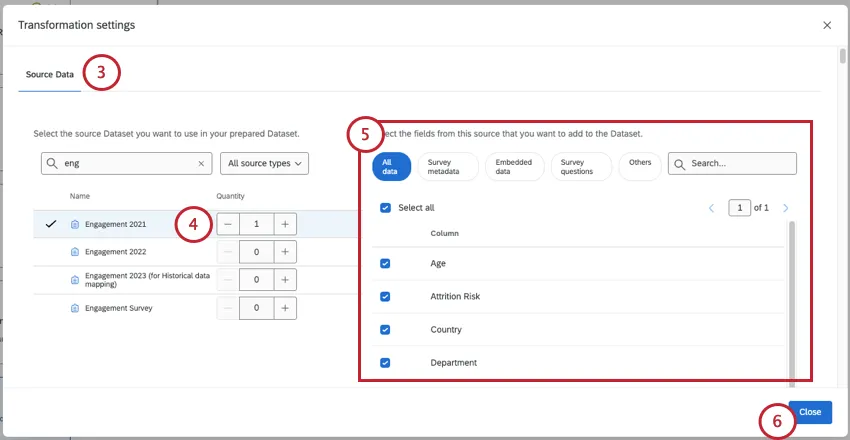Click the Engagement 2023 survey icon
Viewport: 850px width, 440px height.
click(x=75, y=280)
